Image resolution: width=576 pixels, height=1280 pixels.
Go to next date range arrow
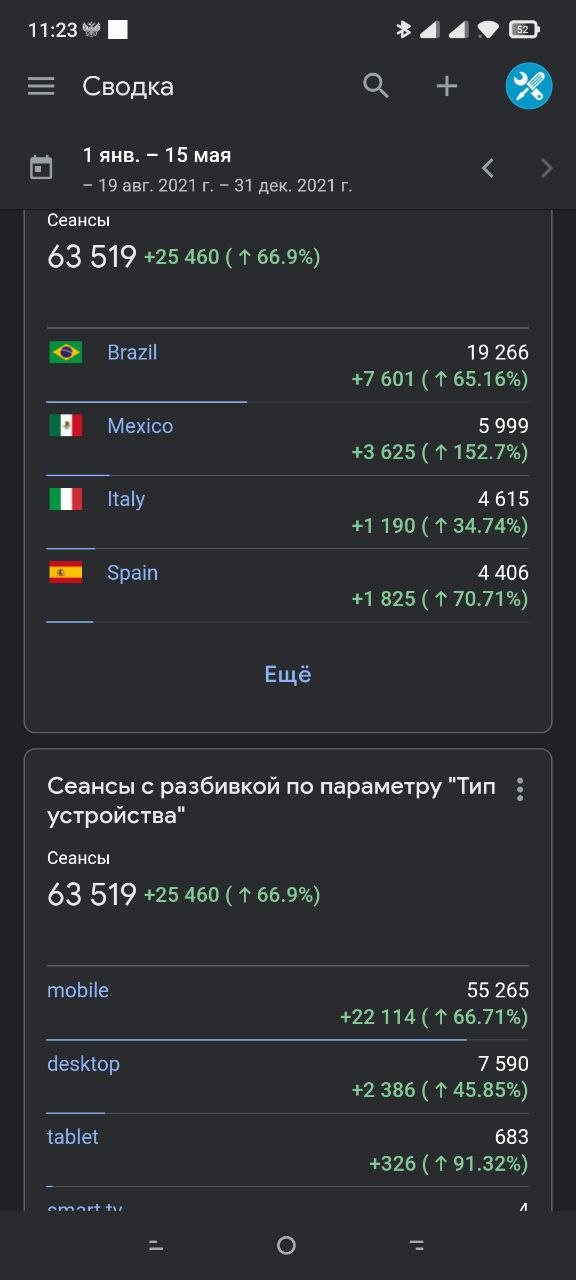tap(546, 168)
